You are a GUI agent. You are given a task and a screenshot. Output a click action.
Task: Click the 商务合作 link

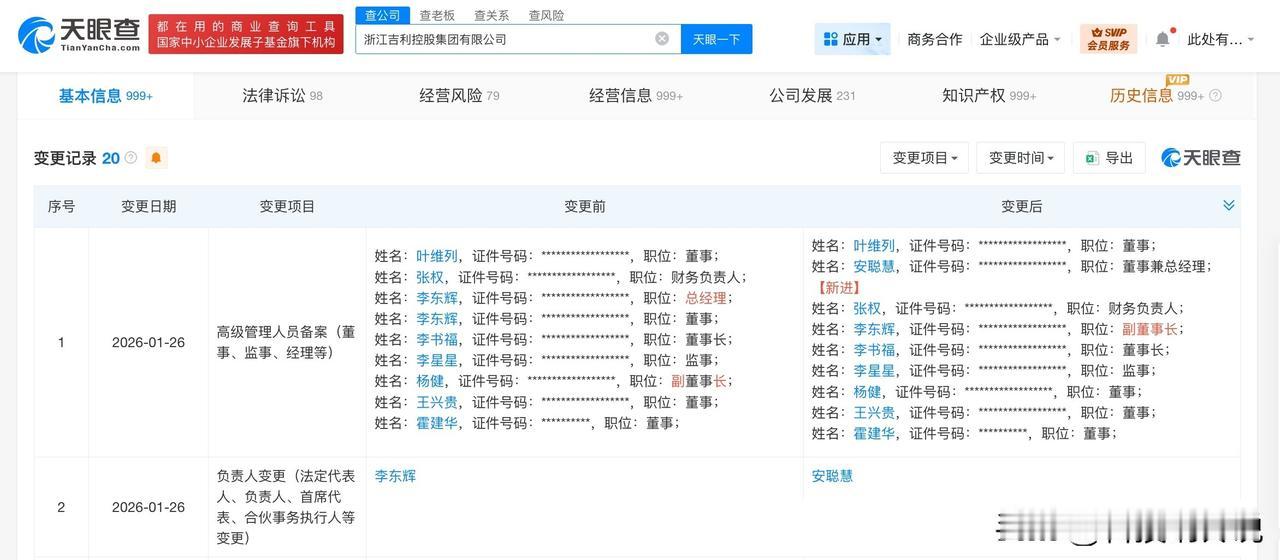935,39
